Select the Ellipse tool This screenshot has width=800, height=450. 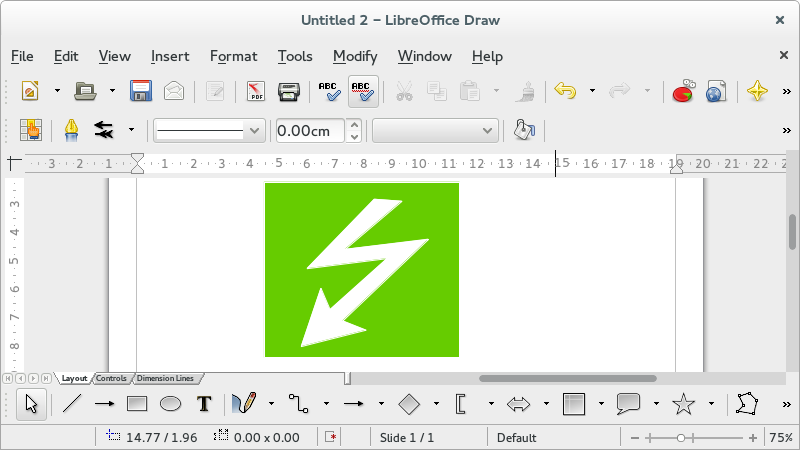pyautogui.click(x=170, y=404)
